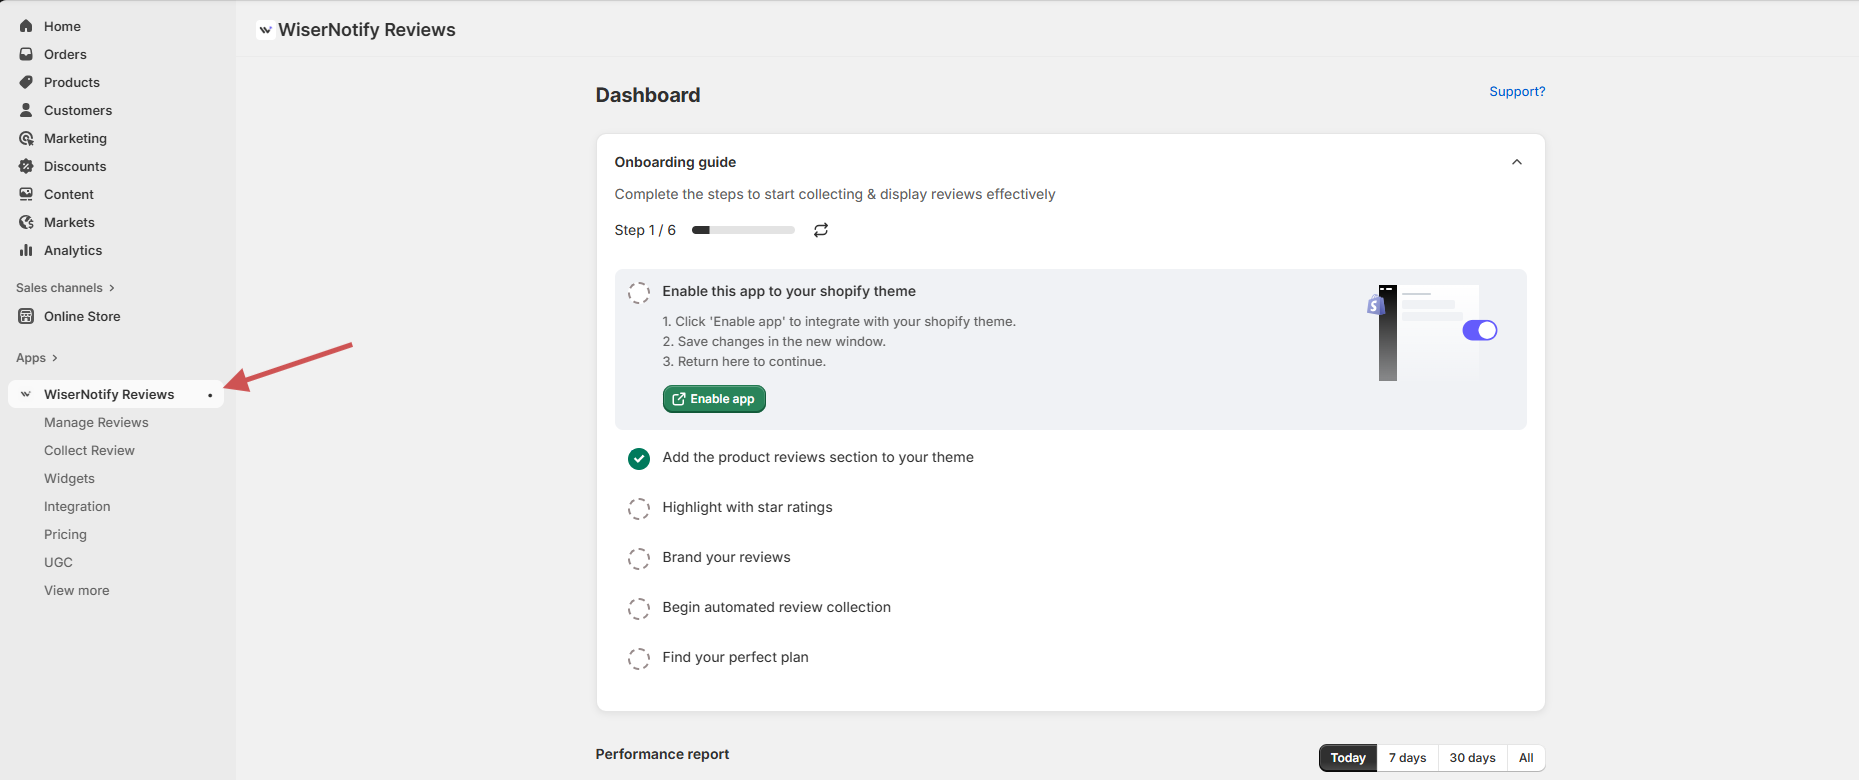
Task: Click the Products tag icon
Action: tap(26, 82)
